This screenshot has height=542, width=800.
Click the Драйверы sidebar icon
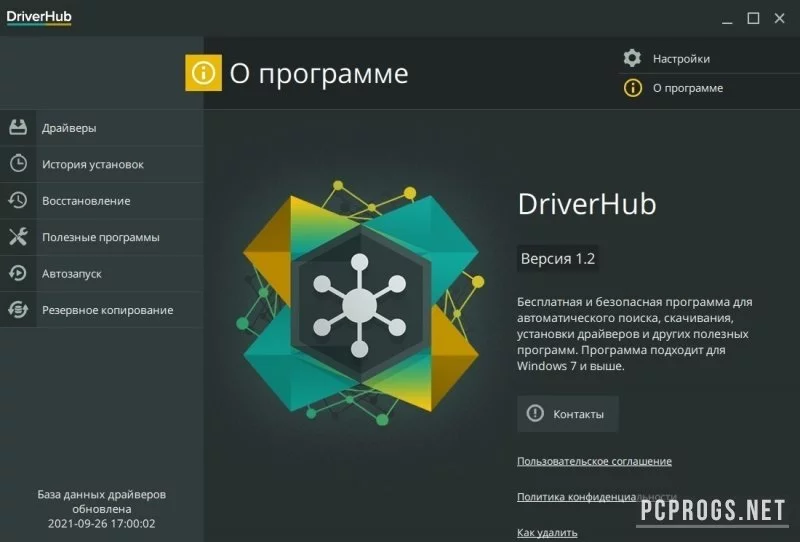pos(18,128)
